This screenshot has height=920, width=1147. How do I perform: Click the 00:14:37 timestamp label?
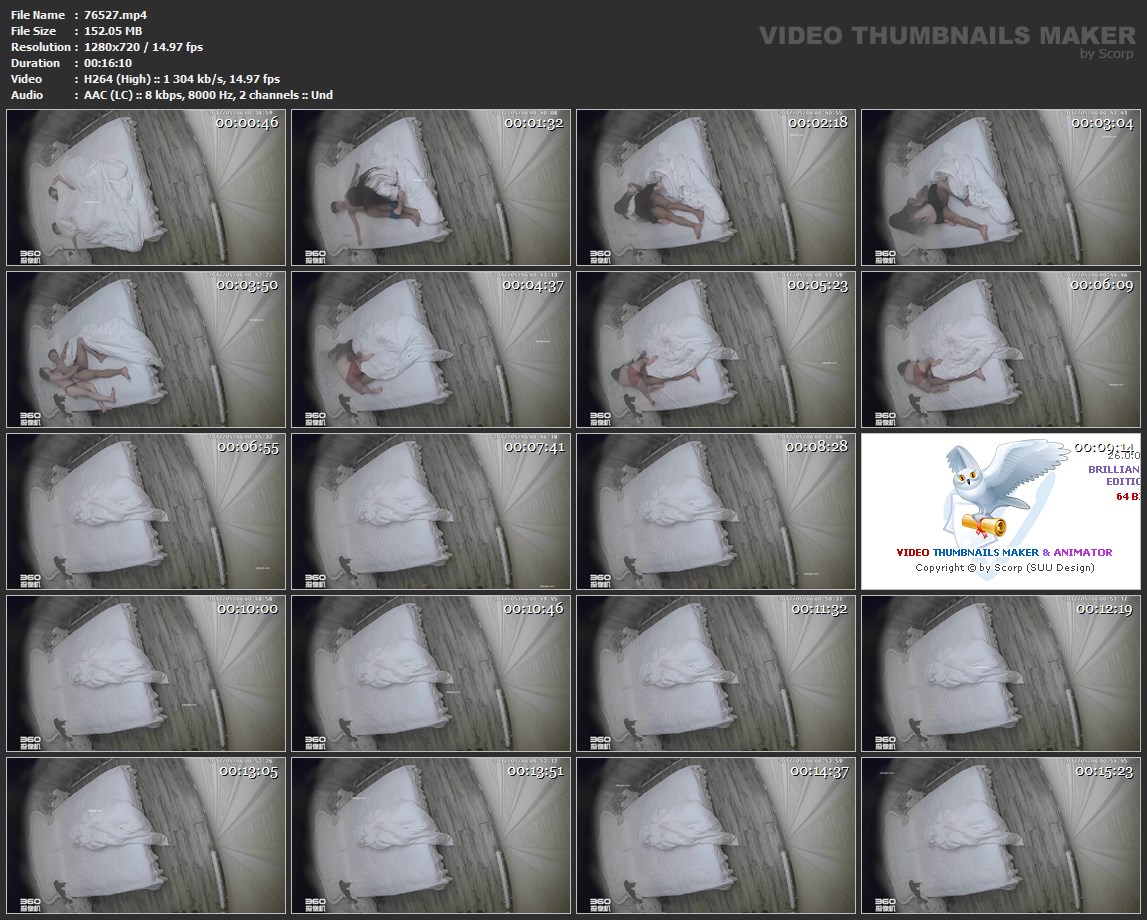click(819, 771)
